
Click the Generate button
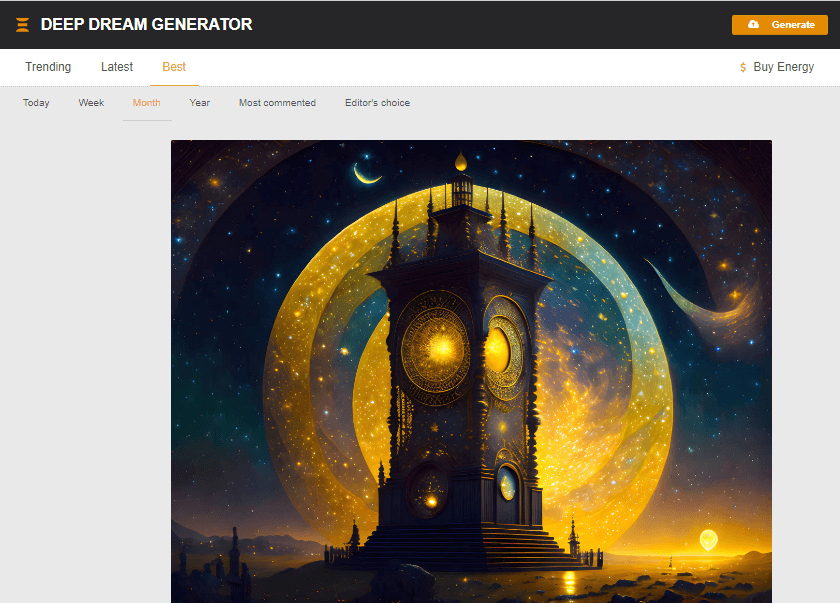pos(779,25)
